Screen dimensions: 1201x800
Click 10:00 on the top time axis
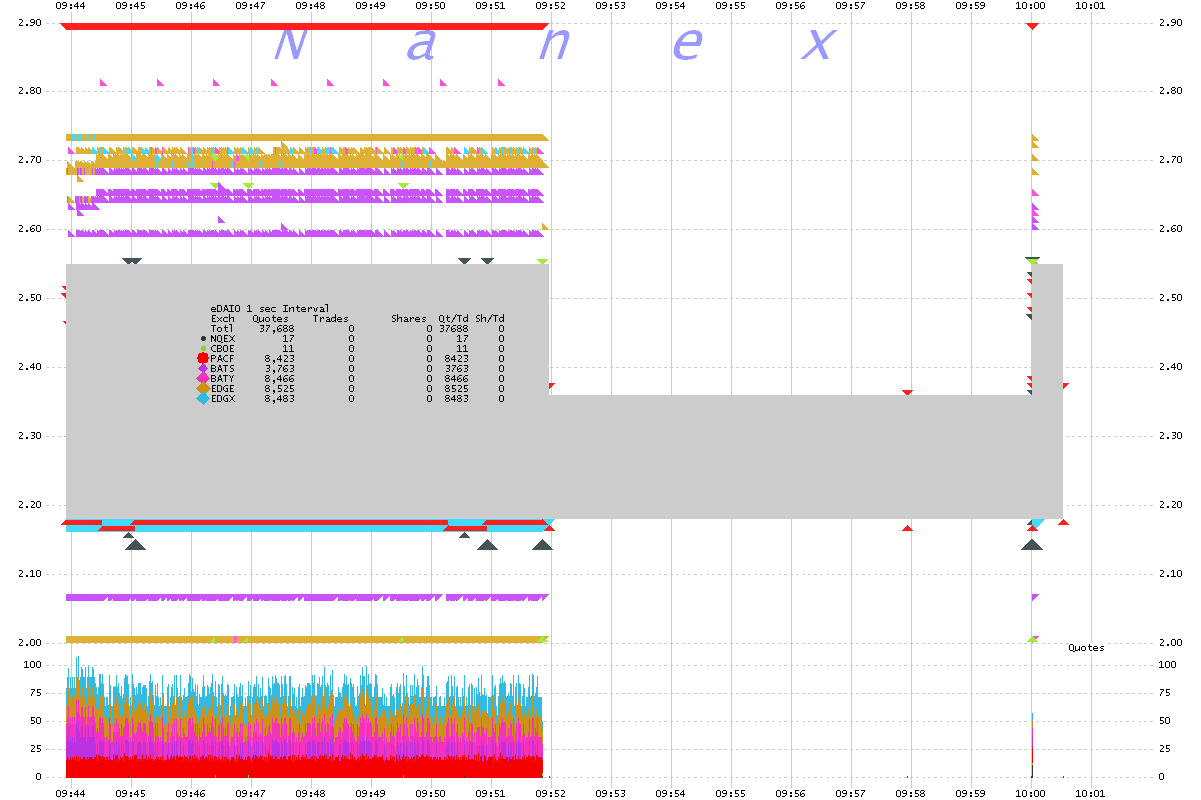coord(1030,6)
